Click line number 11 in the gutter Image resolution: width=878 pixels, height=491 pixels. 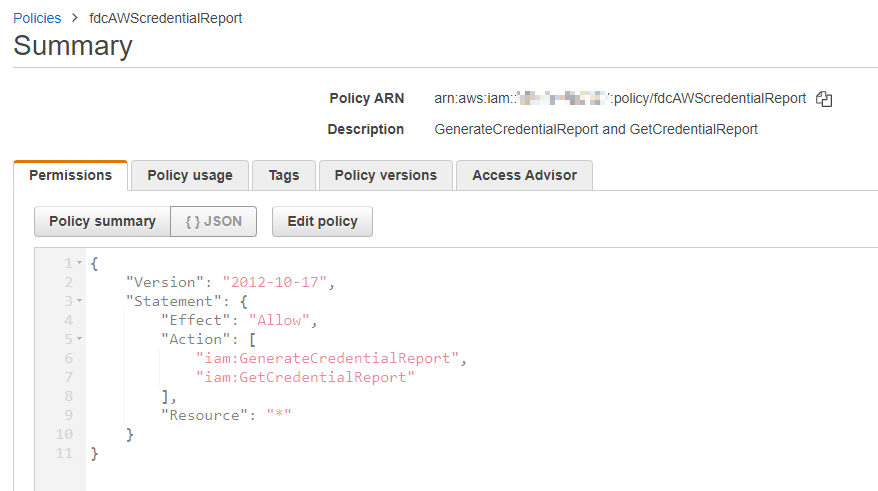click(64, 453)
